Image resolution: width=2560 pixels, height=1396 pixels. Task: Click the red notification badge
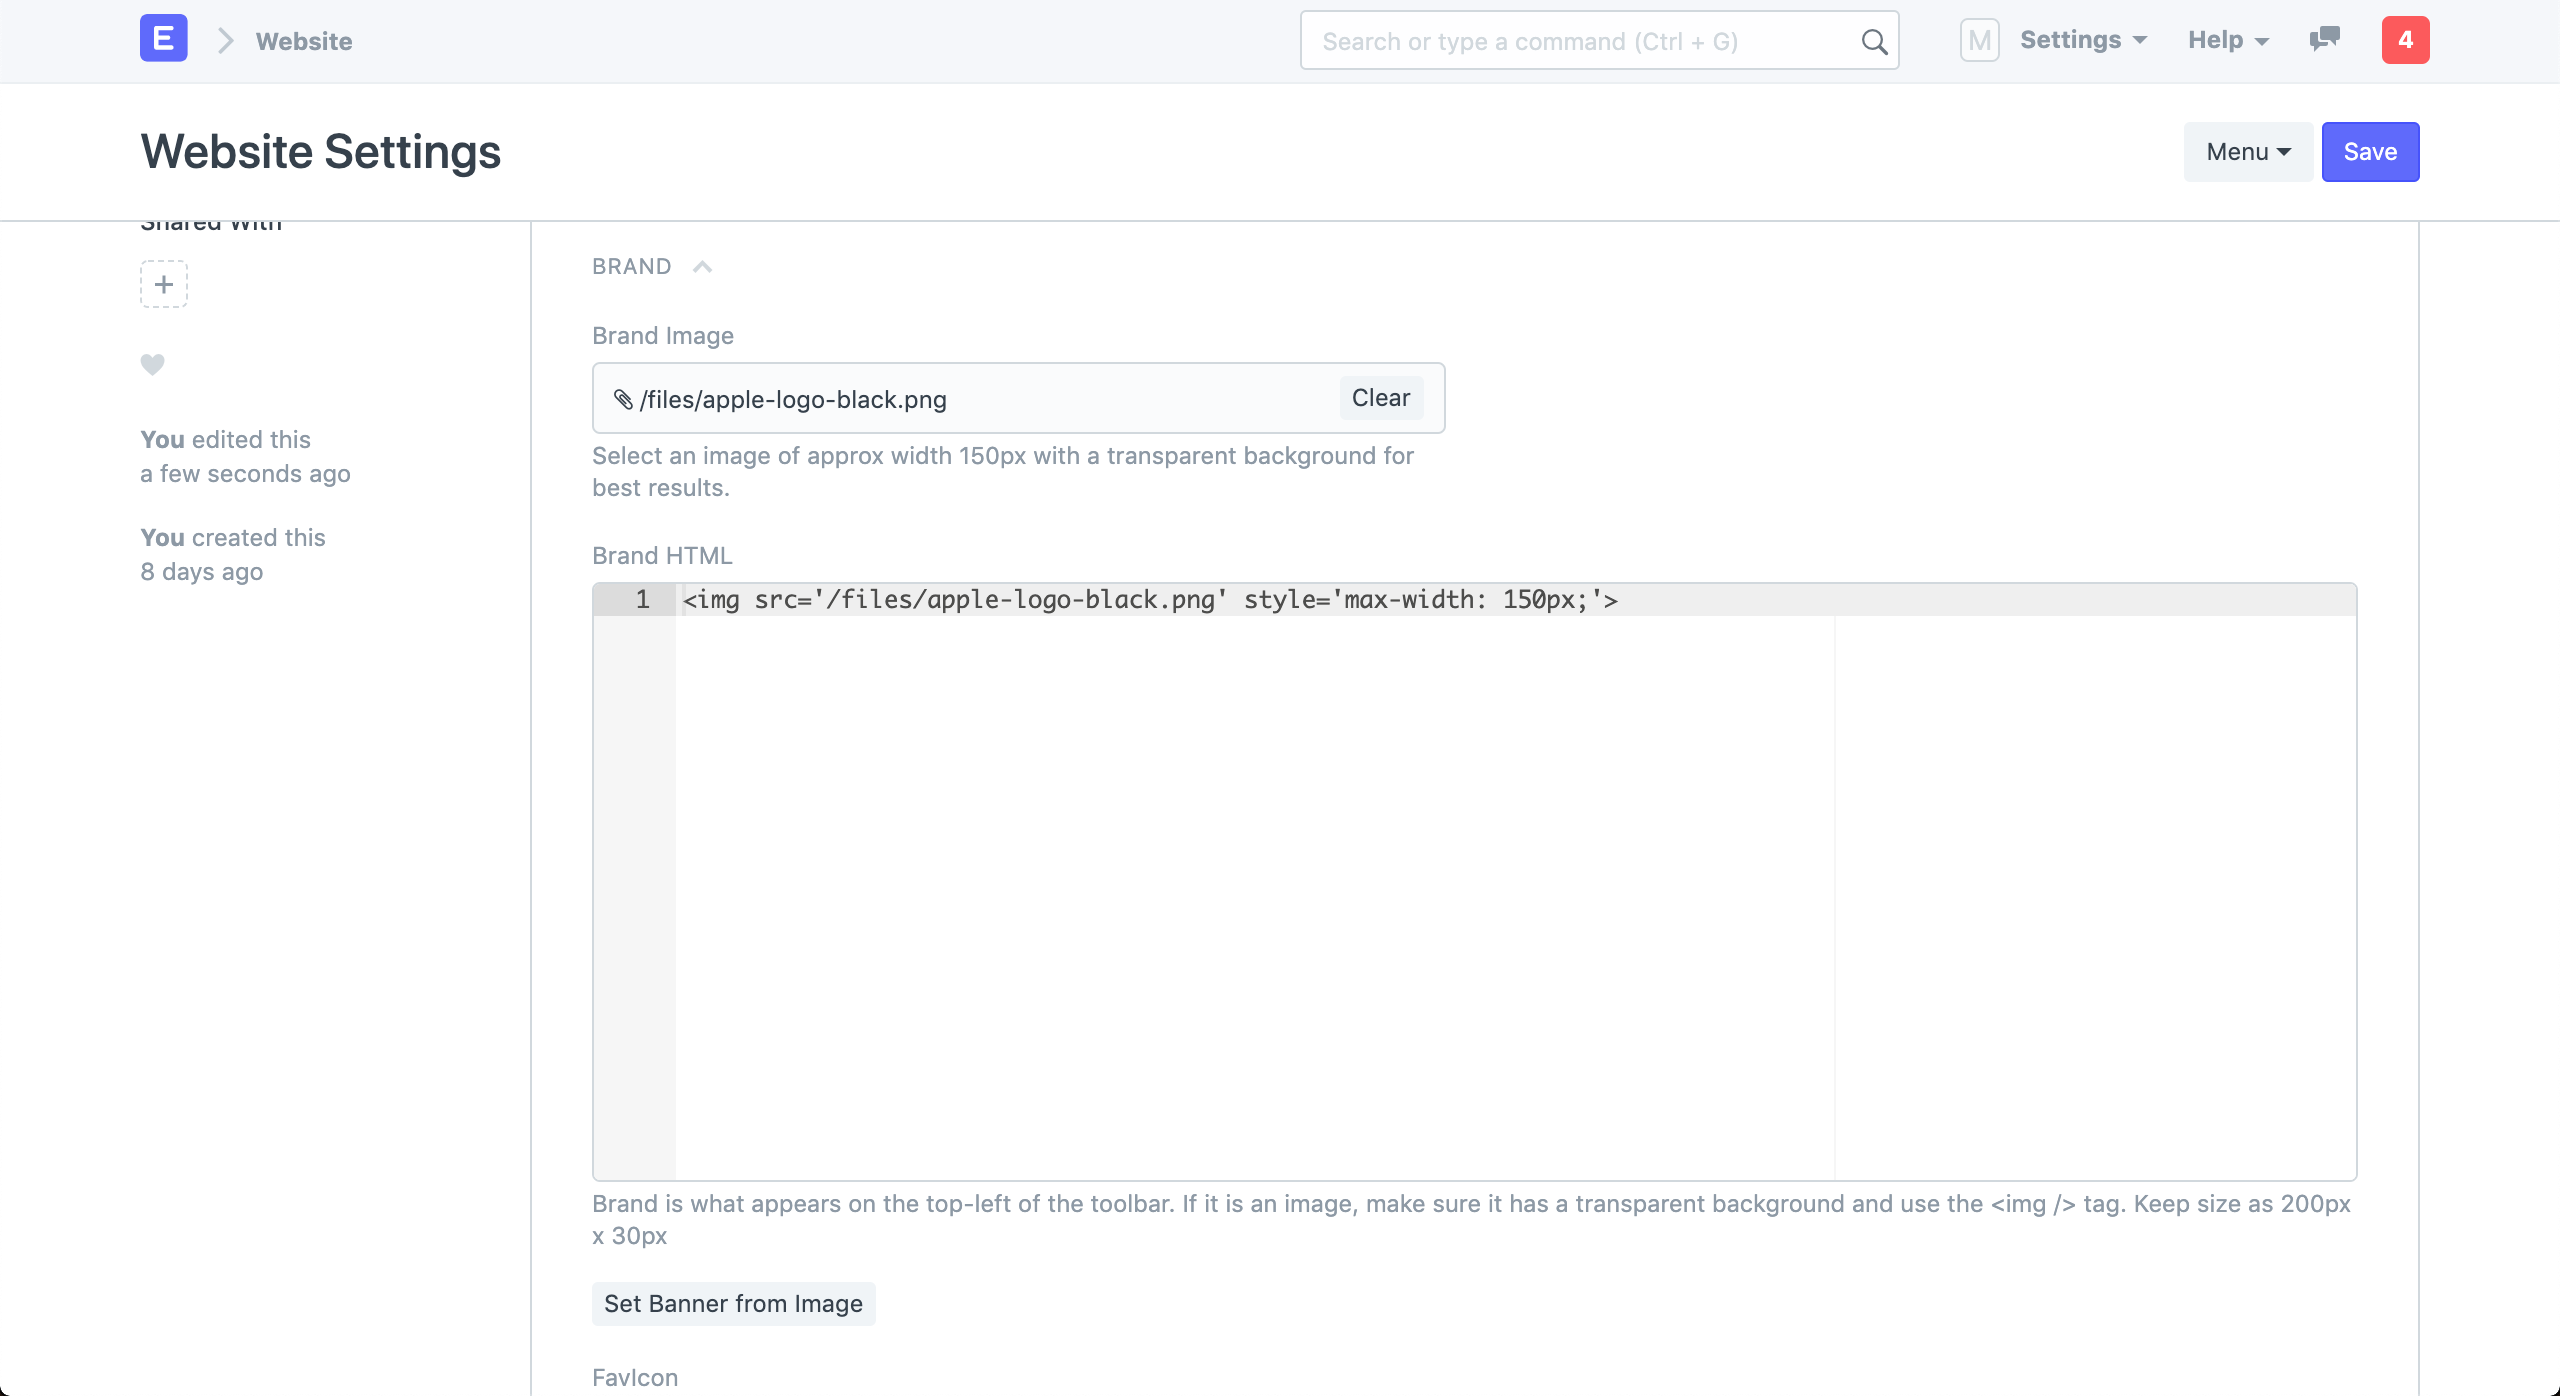tap(2405, 40)
